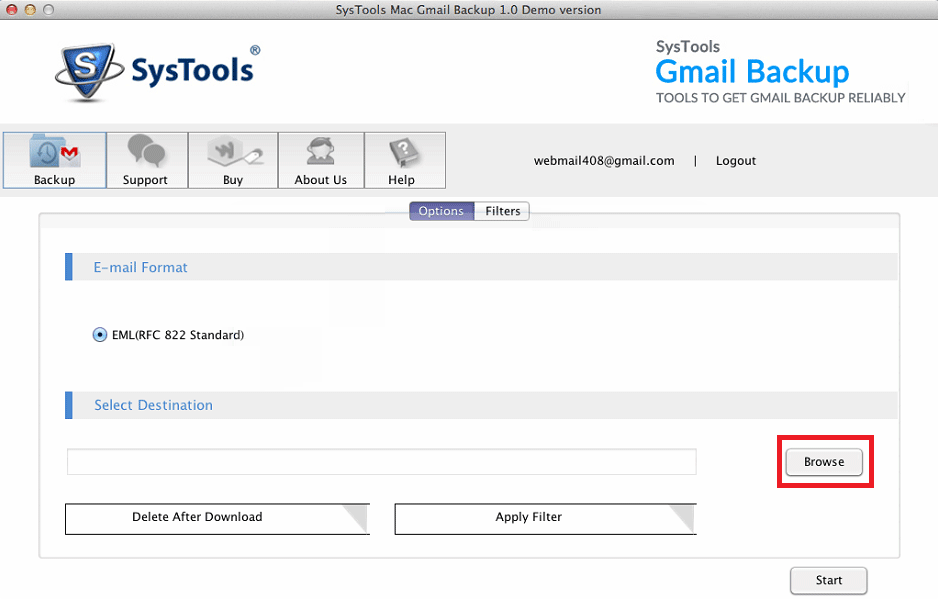Viewport: 938px width, 599px height.
Task: Open the Backup toolbar section
Action: (54, 160)
